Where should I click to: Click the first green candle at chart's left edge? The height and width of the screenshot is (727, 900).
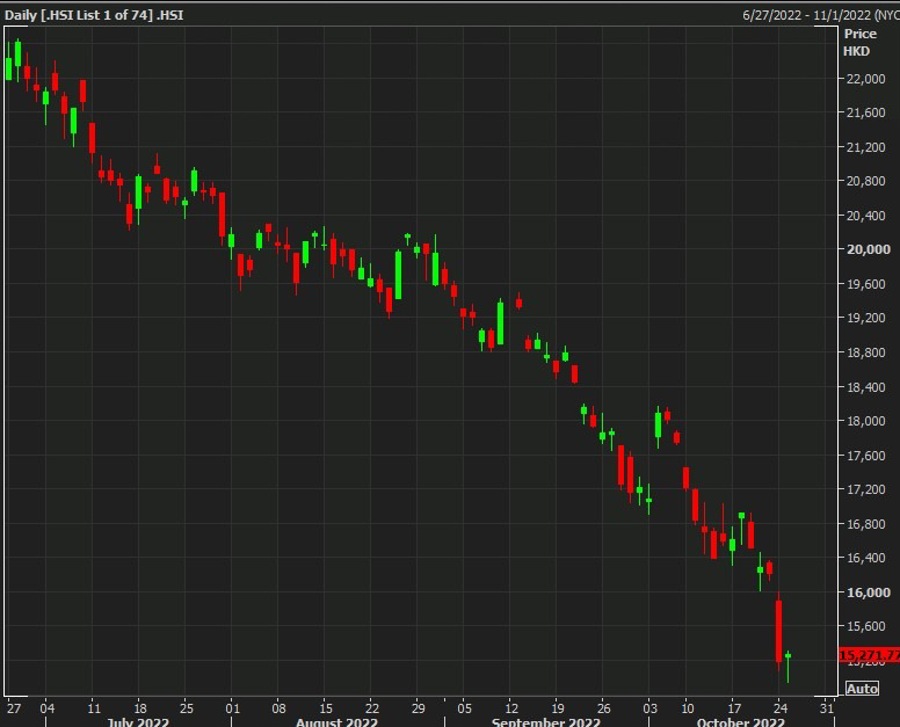coord(9,68)
